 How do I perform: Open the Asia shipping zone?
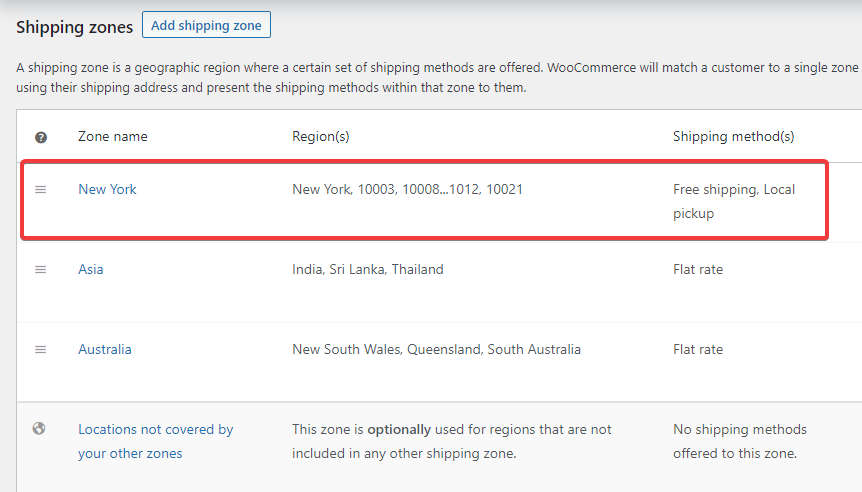[91, 269]
